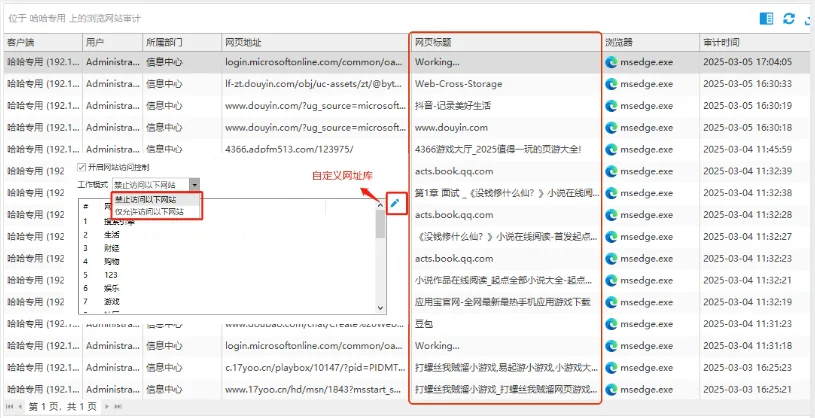Sort by 客户端 column header

44,43
